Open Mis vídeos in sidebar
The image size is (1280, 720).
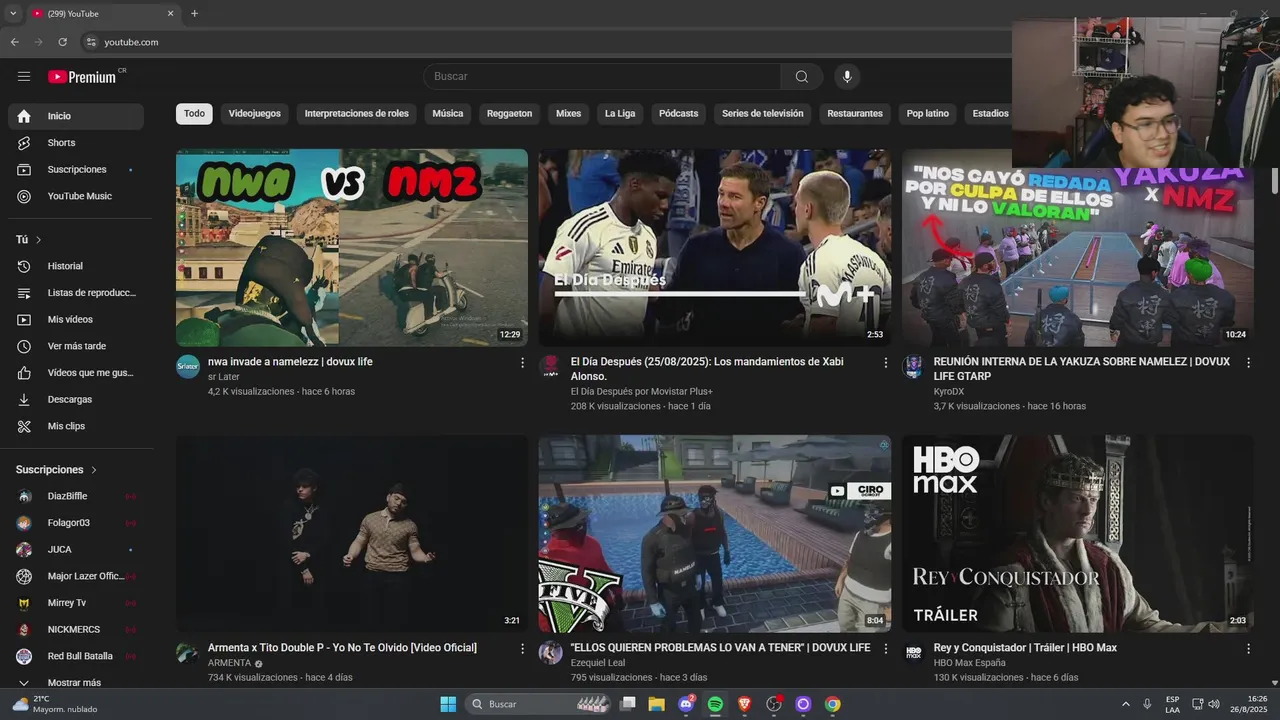click(76, 320)
